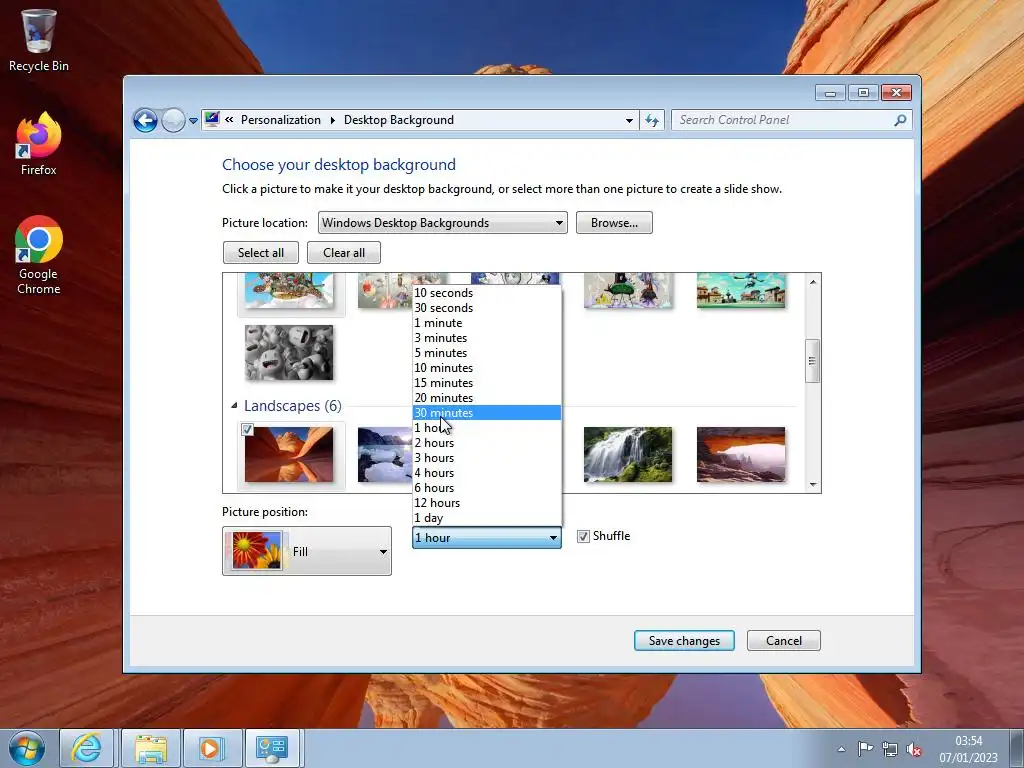Select the waterfall landscape thumbnail
This screenshot has height=768, width=1024.
coord(628,455)
